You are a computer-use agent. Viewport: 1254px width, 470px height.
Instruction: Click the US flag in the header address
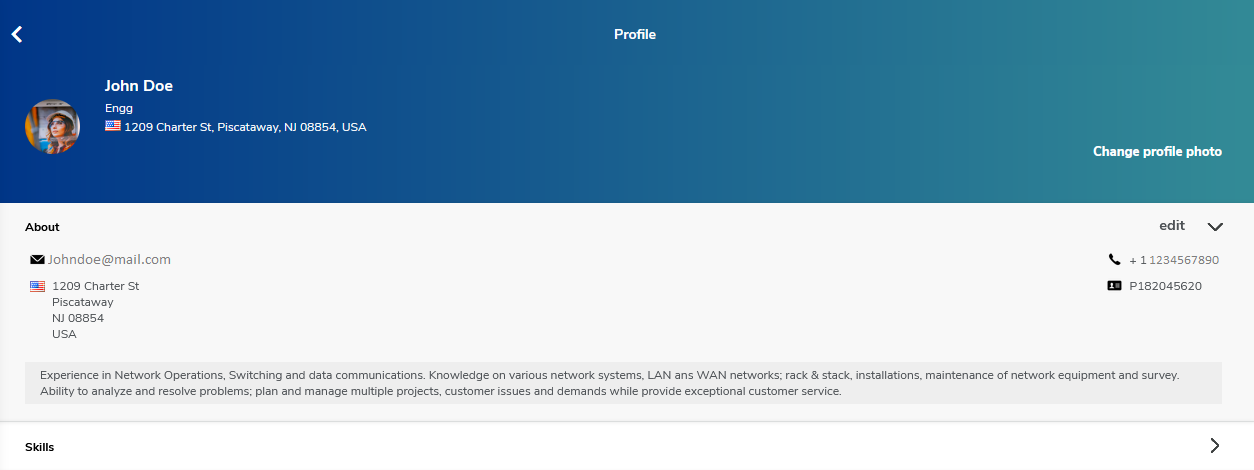(113, 126)
